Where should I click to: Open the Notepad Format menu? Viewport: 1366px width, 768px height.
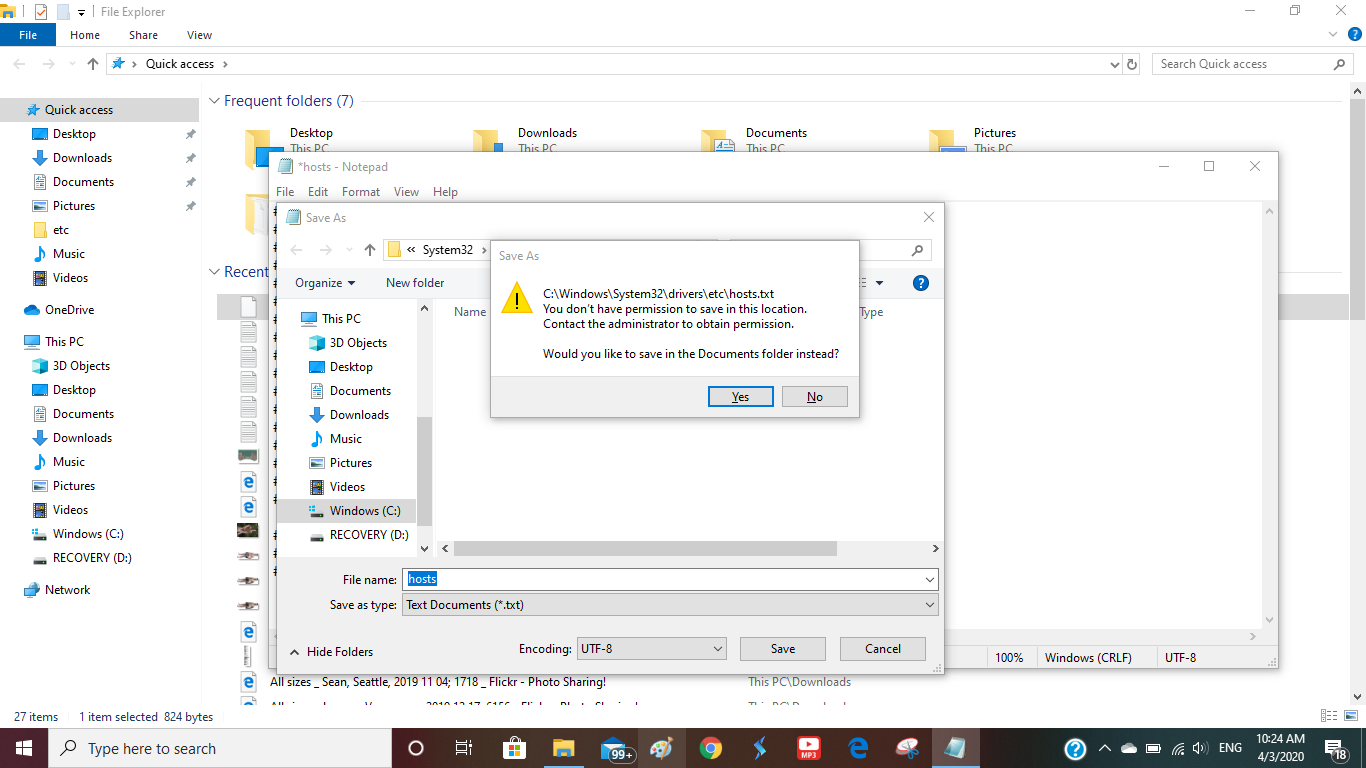(x=361, y=192)
